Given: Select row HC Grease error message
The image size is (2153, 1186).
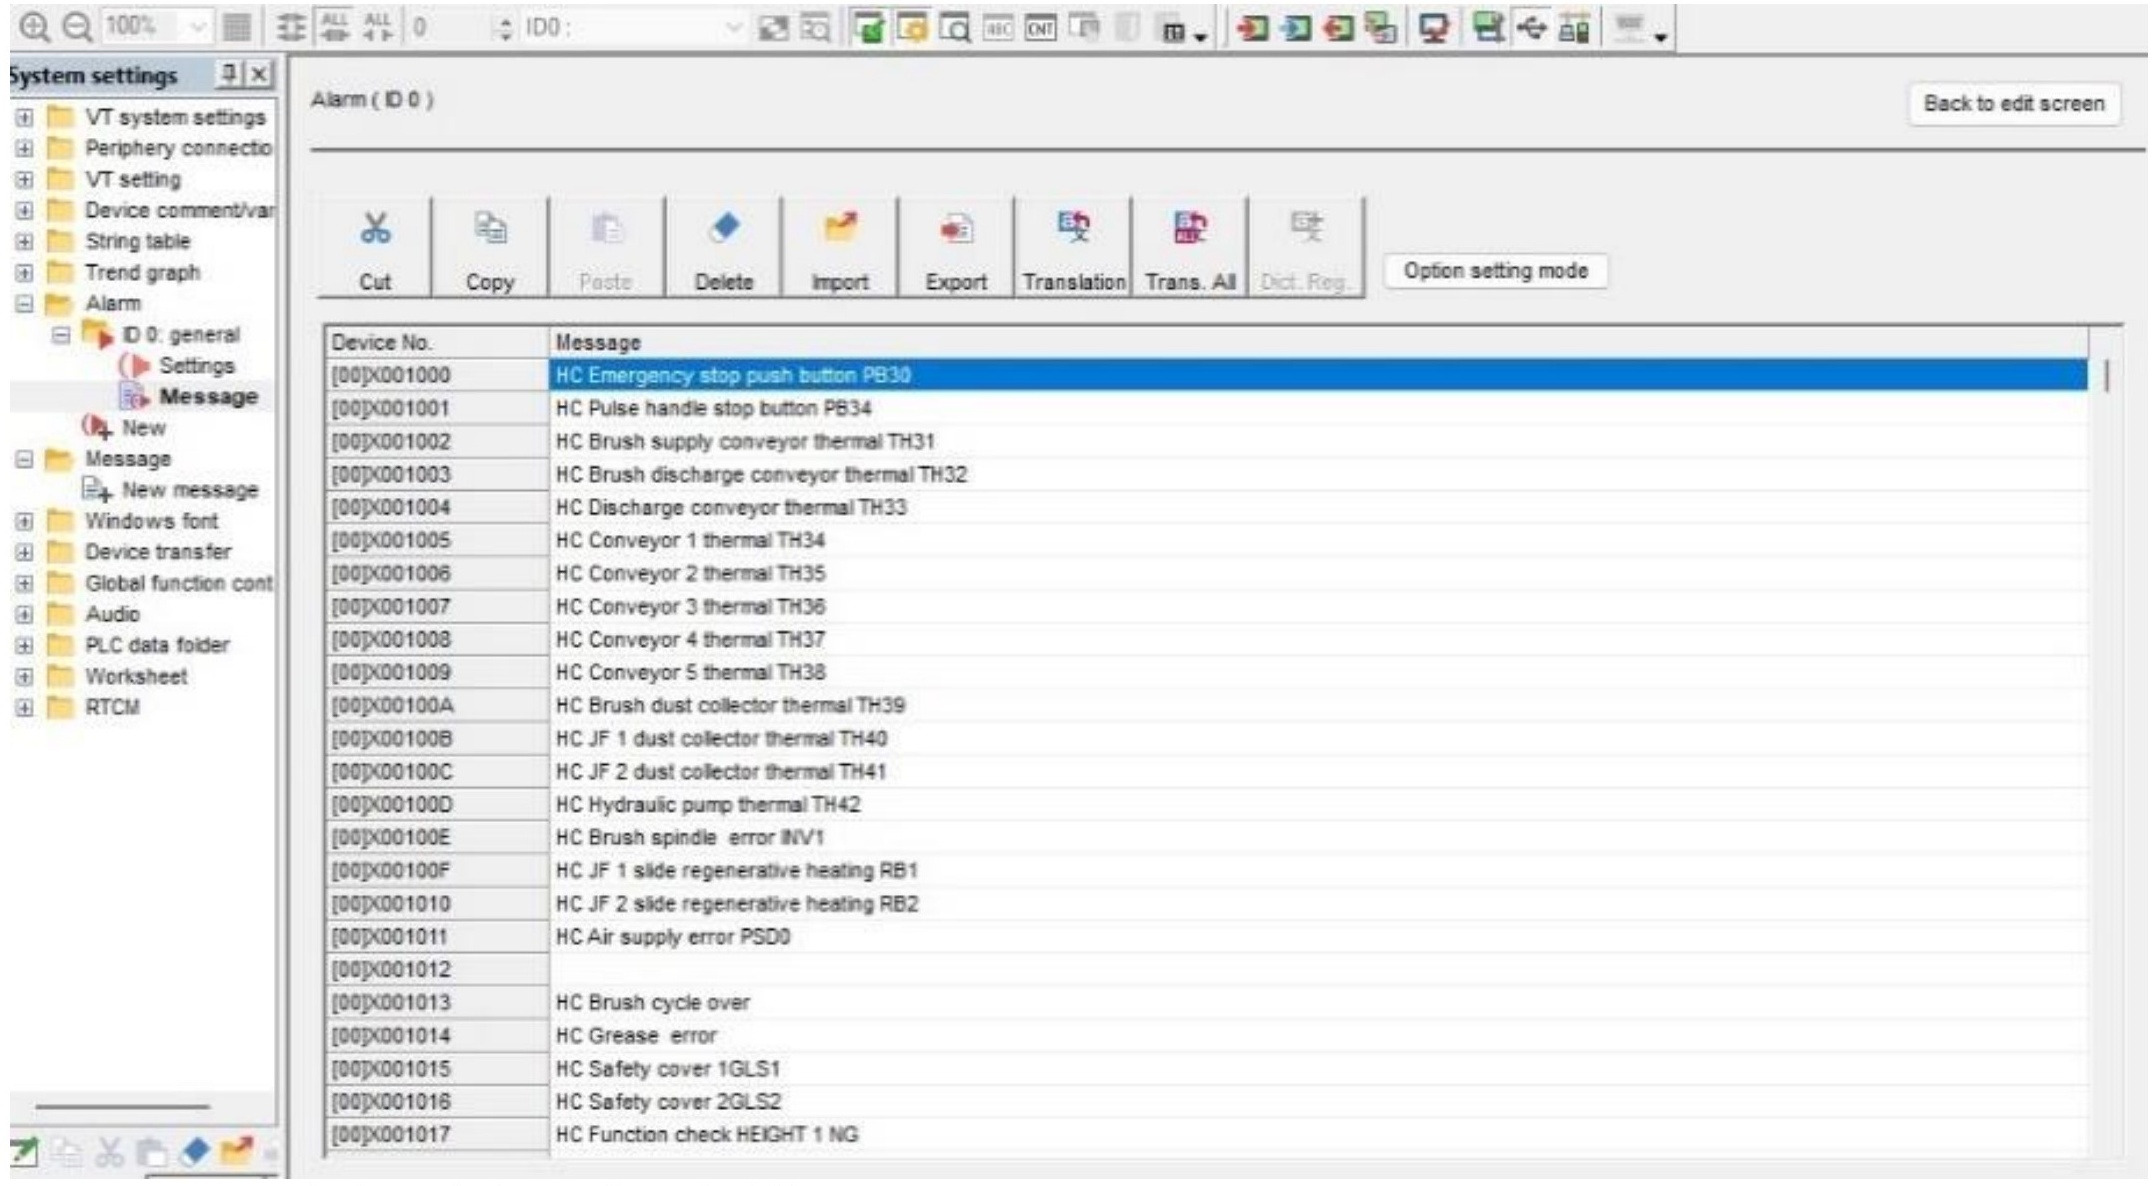Looking at the screenshot, I should tap(636, 1036).
